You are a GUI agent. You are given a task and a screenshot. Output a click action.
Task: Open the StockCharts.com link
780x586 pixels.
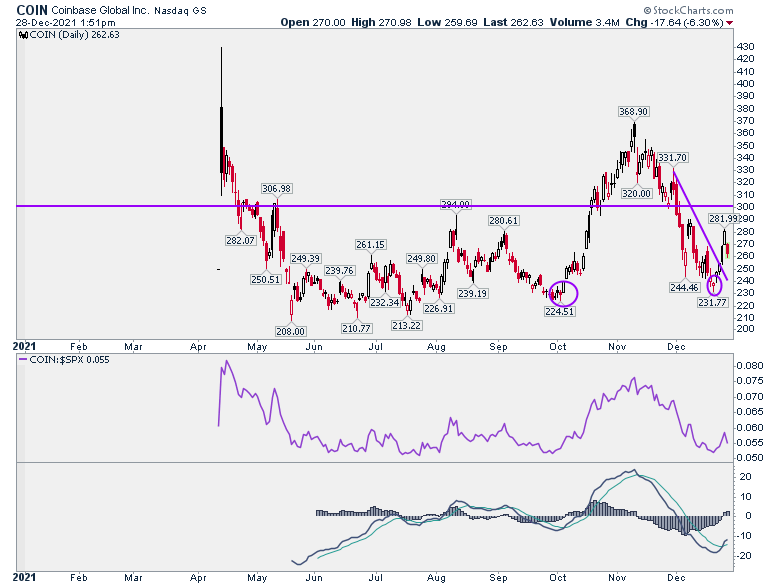[x=688, y=10]
